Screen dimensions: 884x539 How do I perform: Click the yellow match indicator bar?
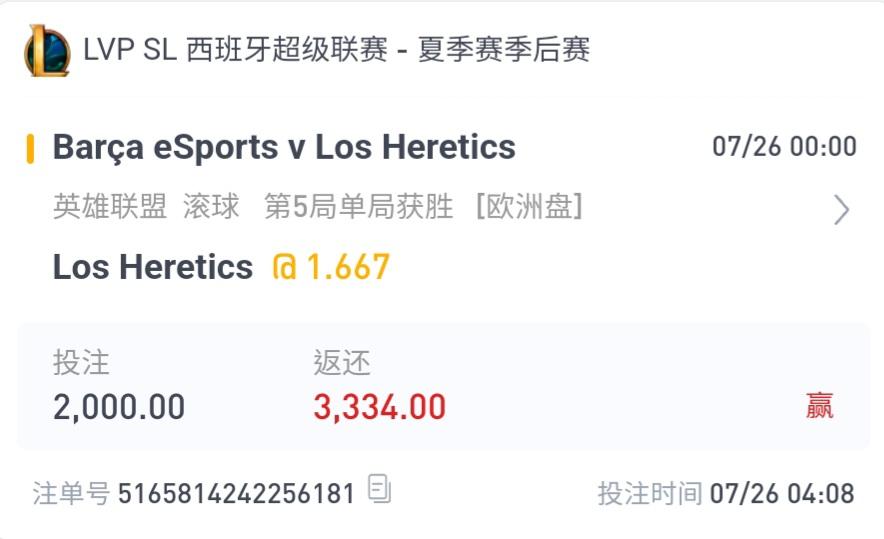30,148
